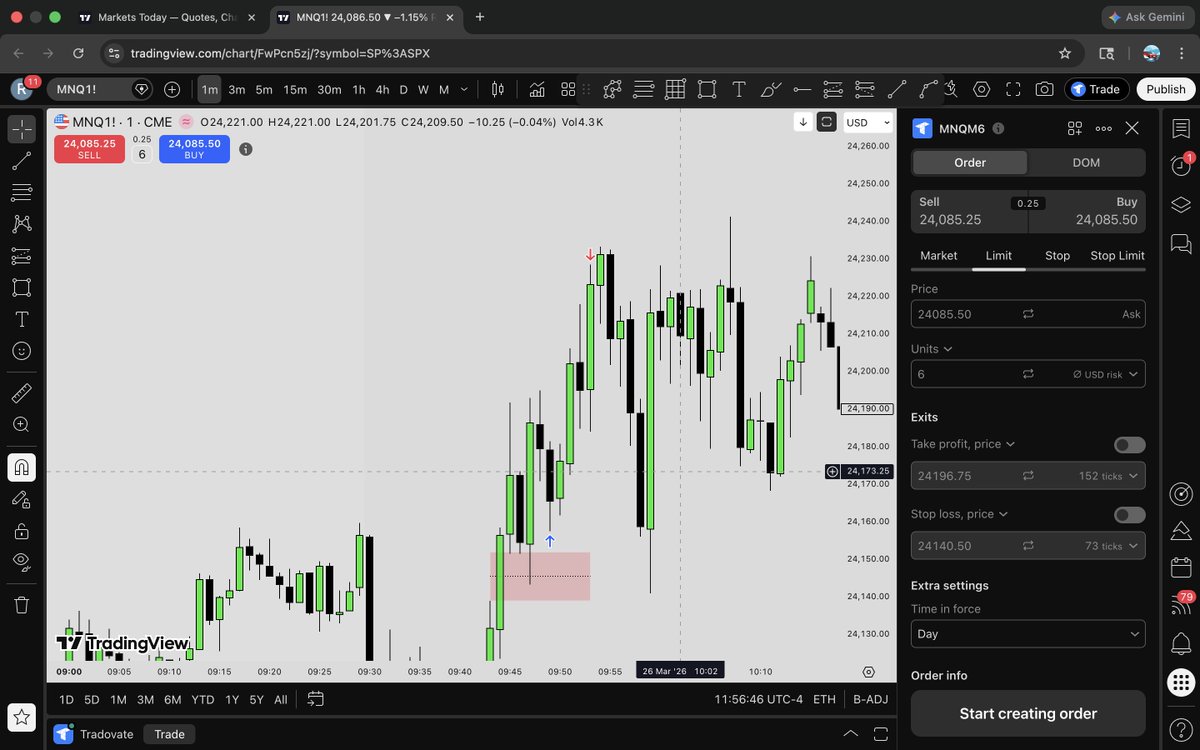This screenshot has height=750, width=1200.
Task: Switch to the 1h timeframe
Action: click(x=359, y=89)
